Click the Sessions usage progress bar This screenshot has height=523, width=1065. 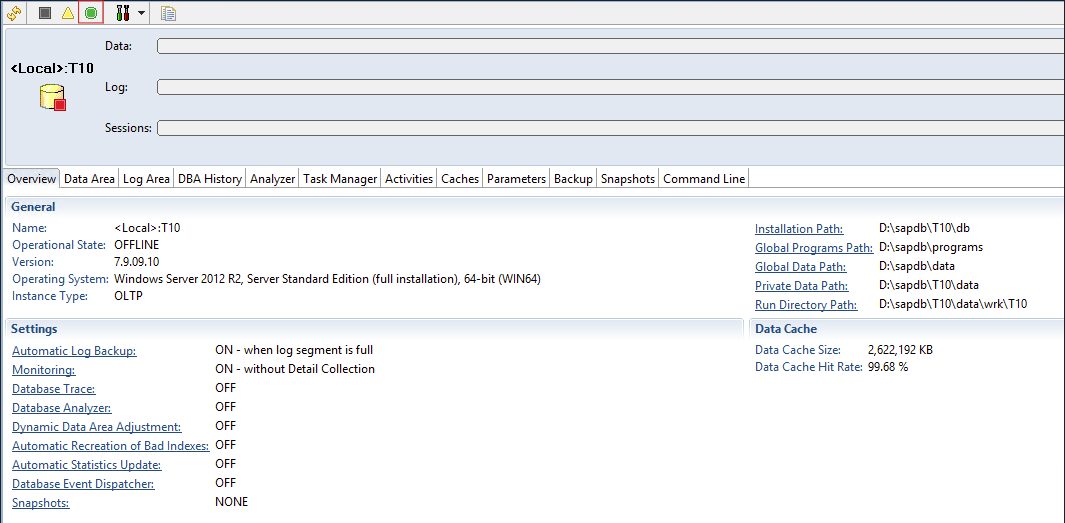[611, 128]
